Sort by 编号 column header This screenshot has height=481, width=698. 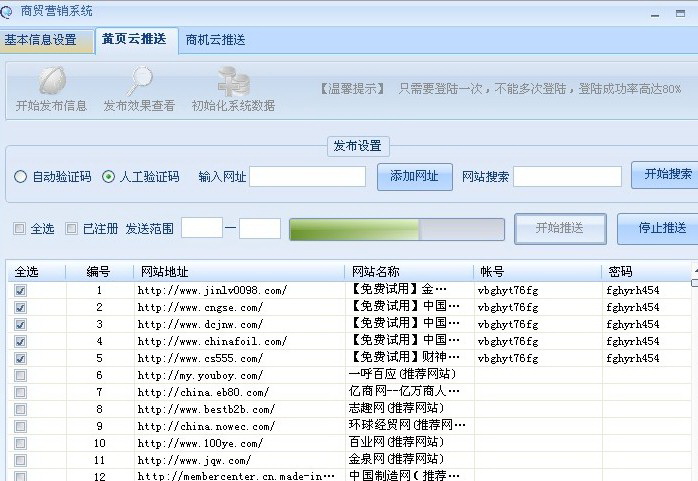pos(99,272)
